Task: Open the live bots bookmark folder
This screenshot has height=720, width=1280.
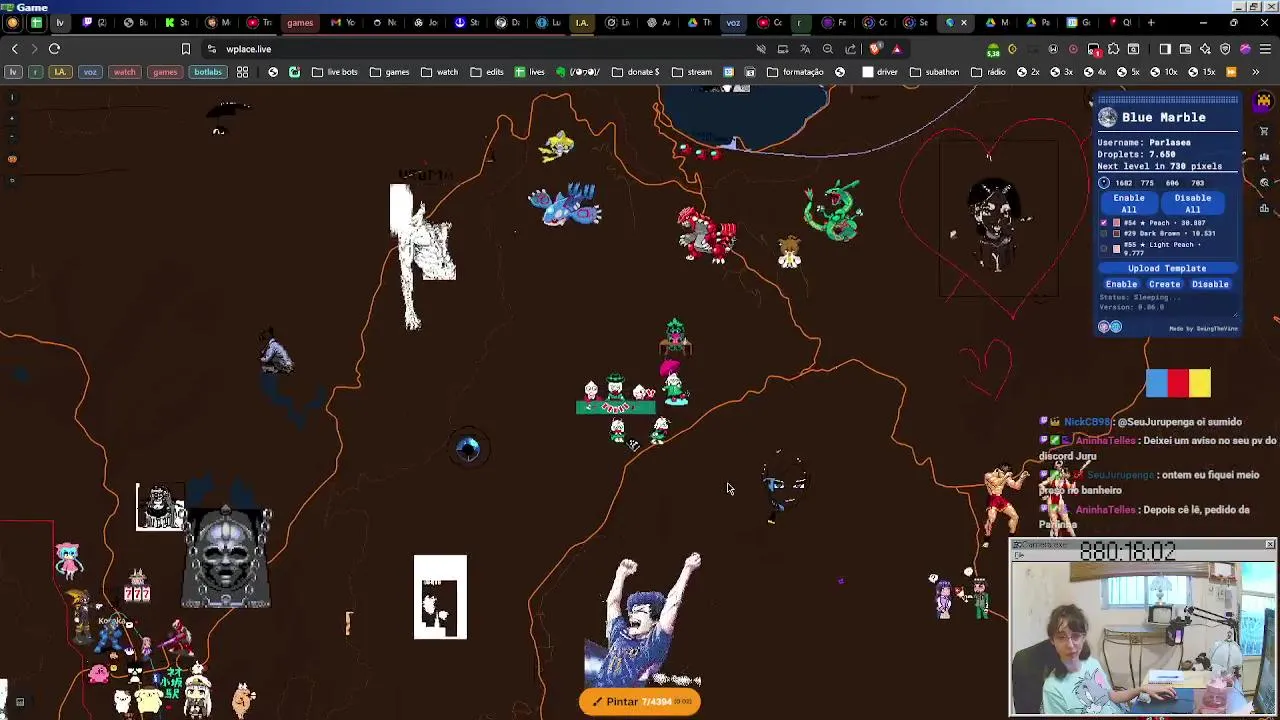Action: click(335, 72)
